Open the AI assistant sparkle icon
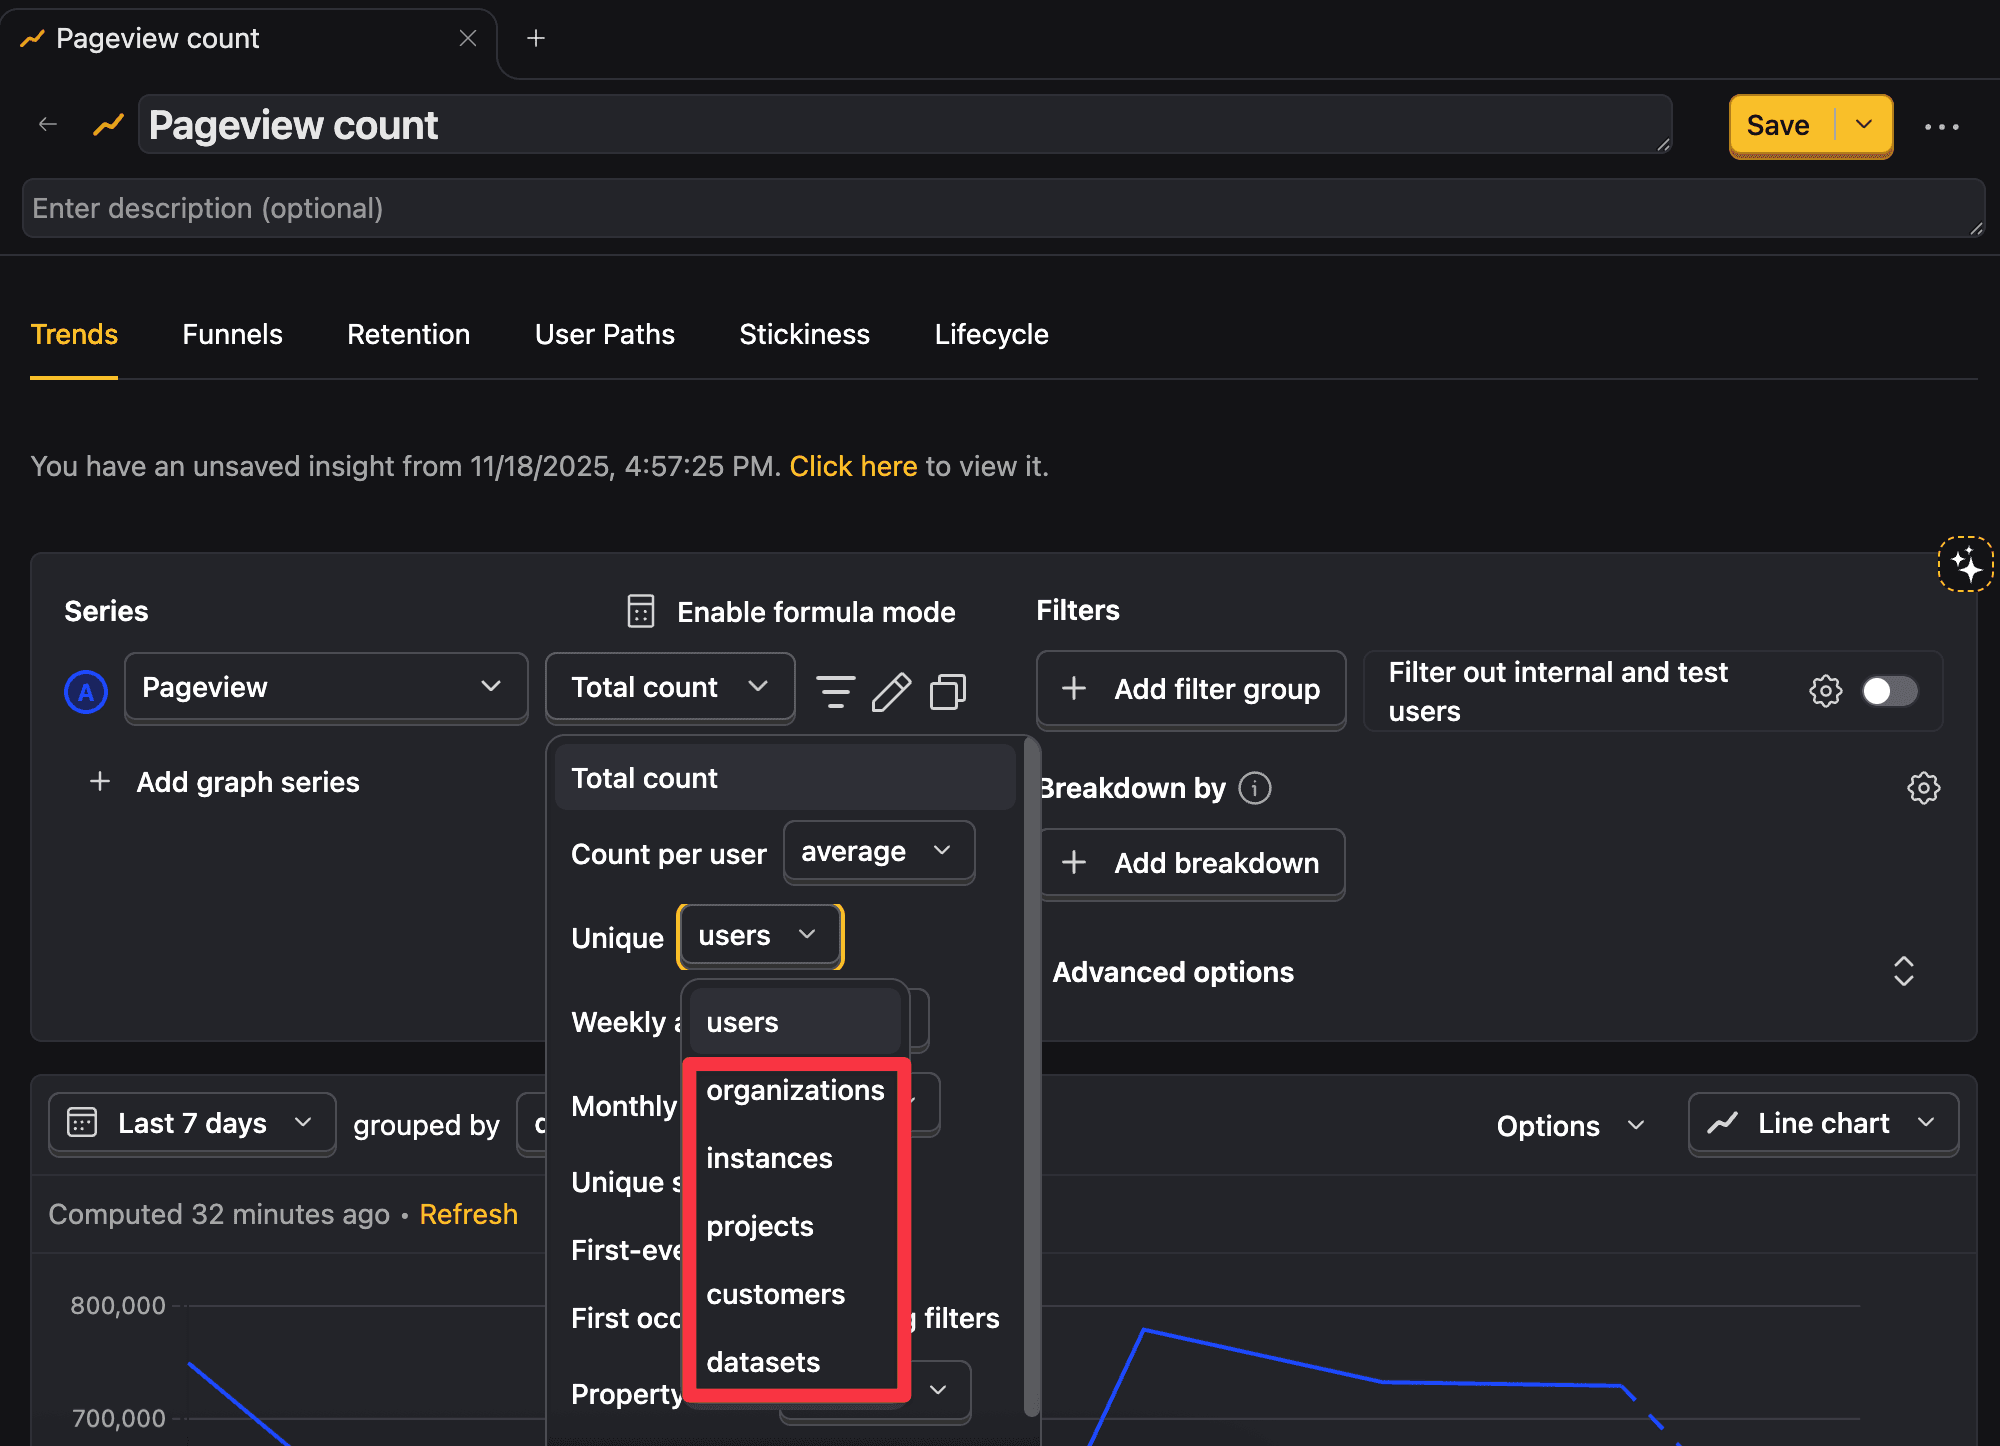 [x=1966, y=565]
